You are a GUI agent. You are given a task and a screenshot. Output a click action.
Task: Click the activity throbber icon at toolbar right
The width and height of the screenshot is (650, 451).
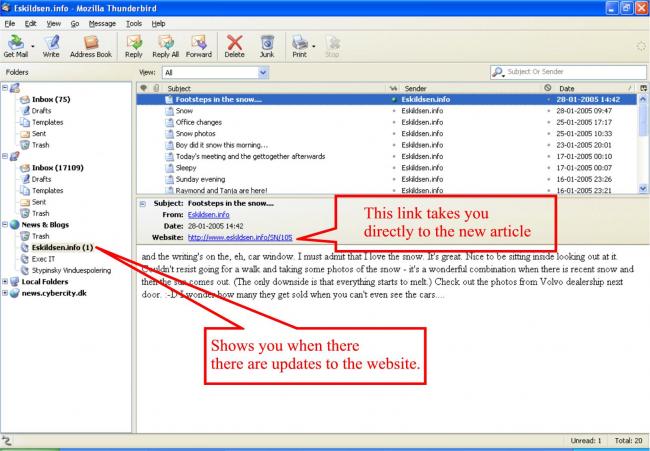[x=641, y=46]
